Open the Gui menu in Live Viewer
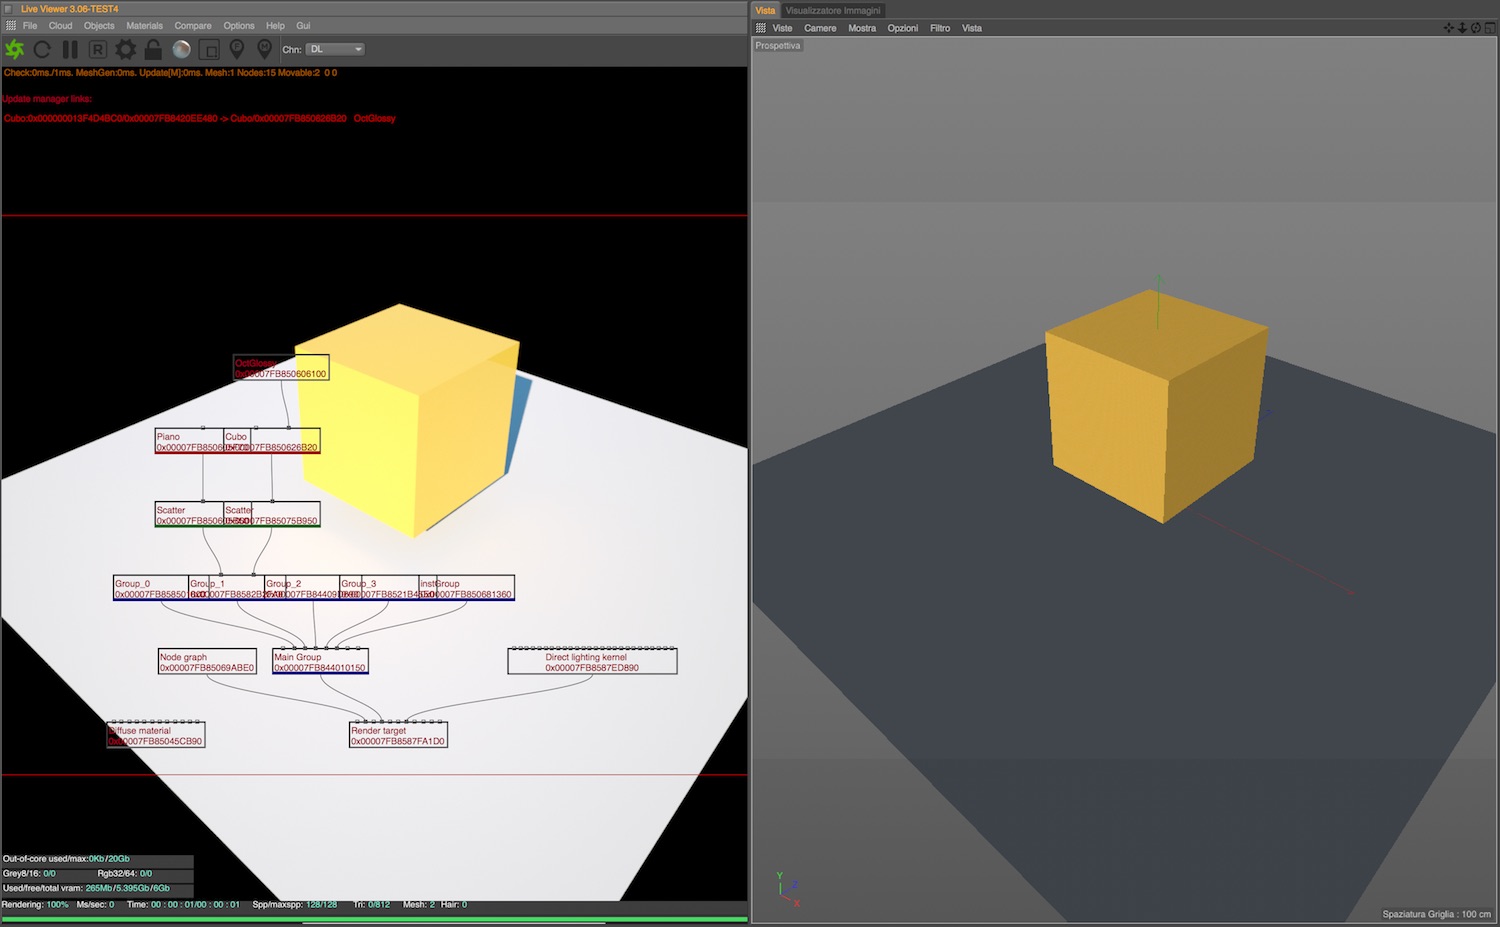The image size is (1500, 927). 303,26
